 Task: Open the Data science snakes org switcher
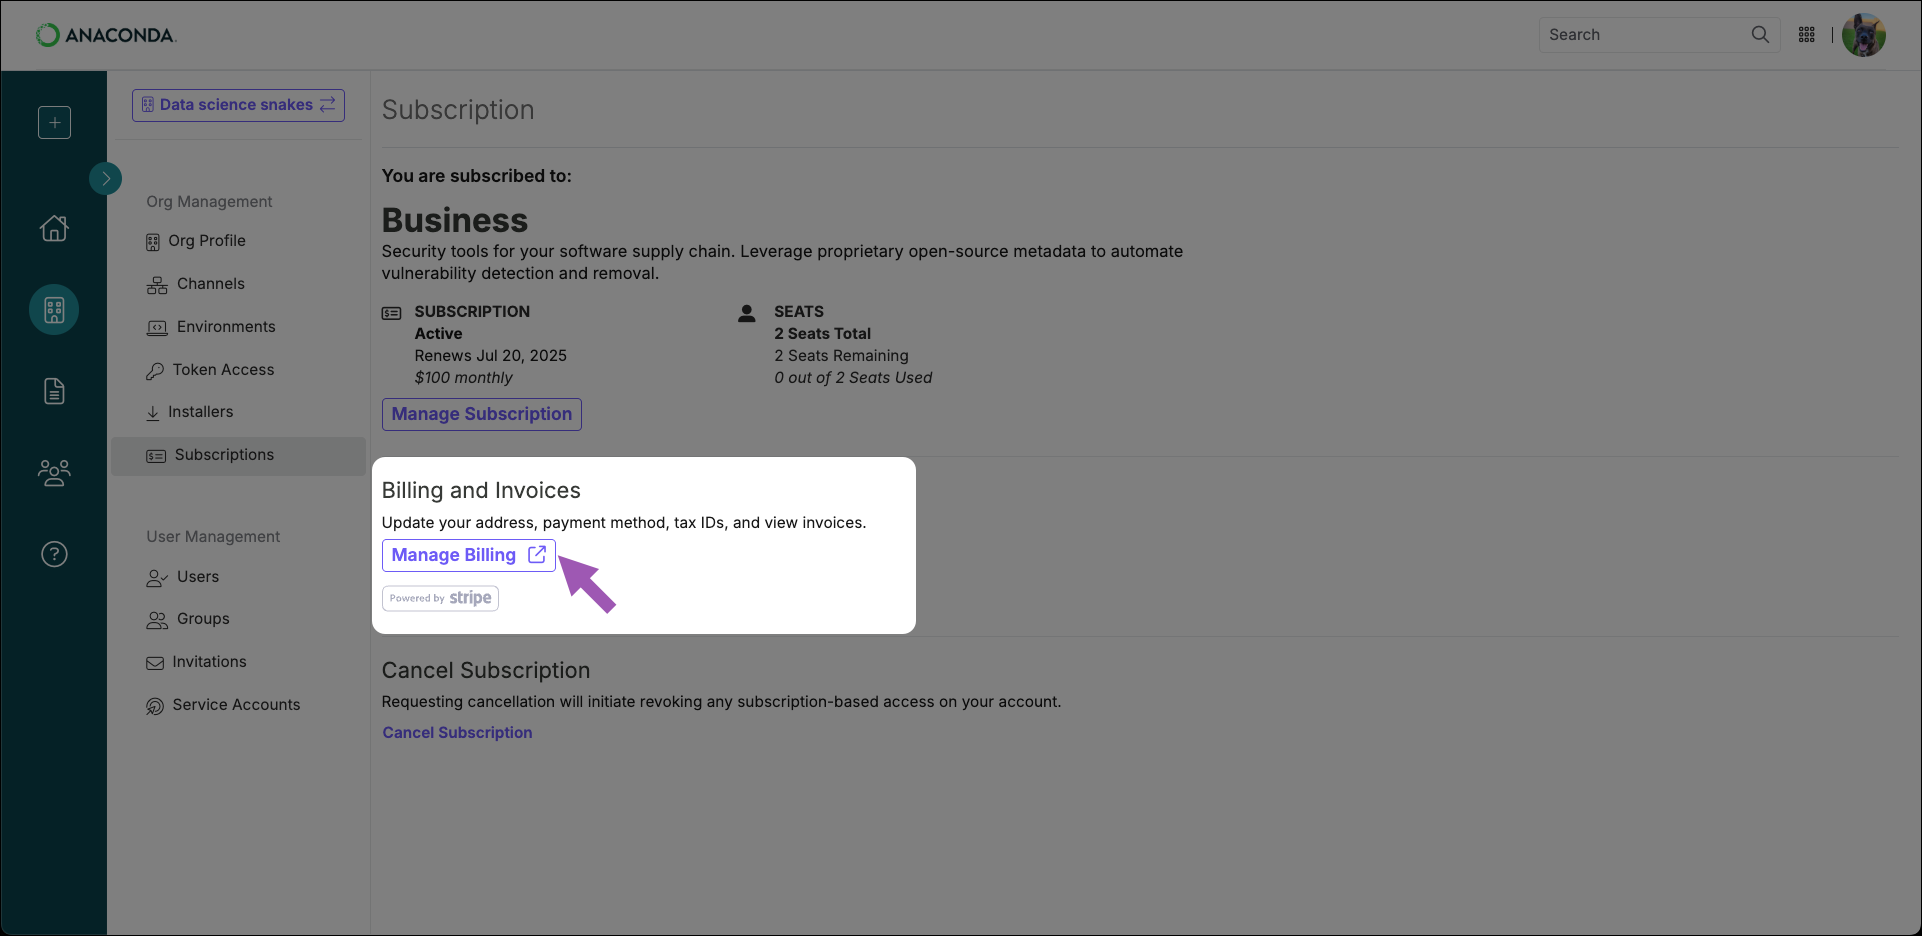click(238, 104)
